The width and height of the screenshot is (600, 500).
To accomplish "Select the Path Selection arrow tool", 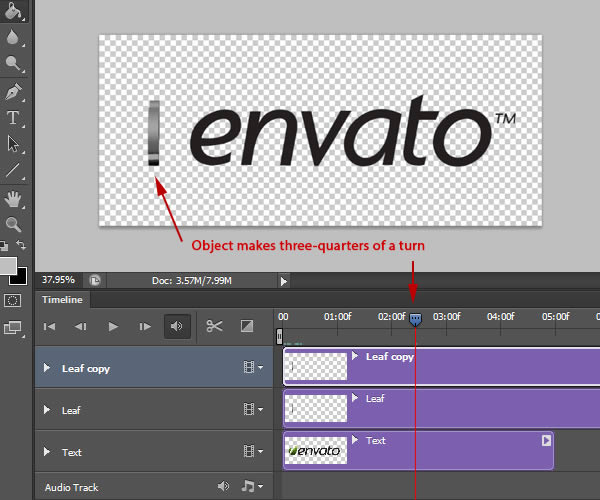I will (x=13, y=144).
